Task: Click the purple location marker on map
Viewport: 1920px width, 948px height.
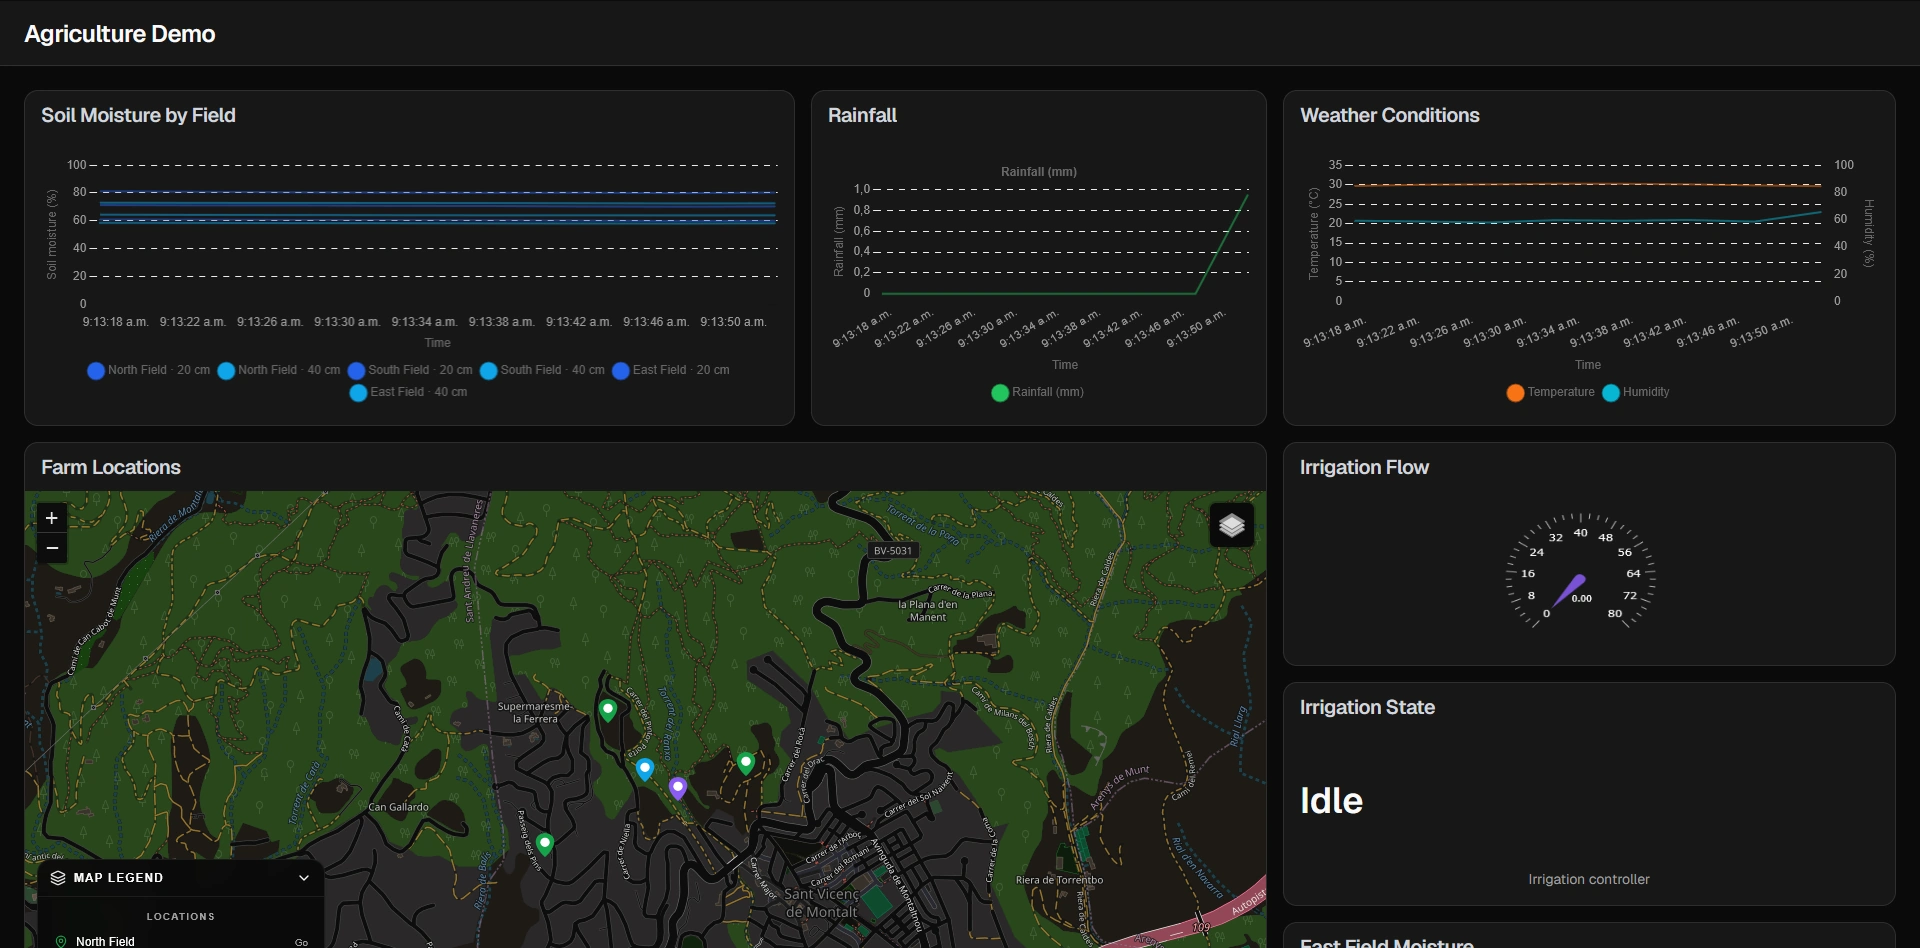Action: [x=678, y=788]
